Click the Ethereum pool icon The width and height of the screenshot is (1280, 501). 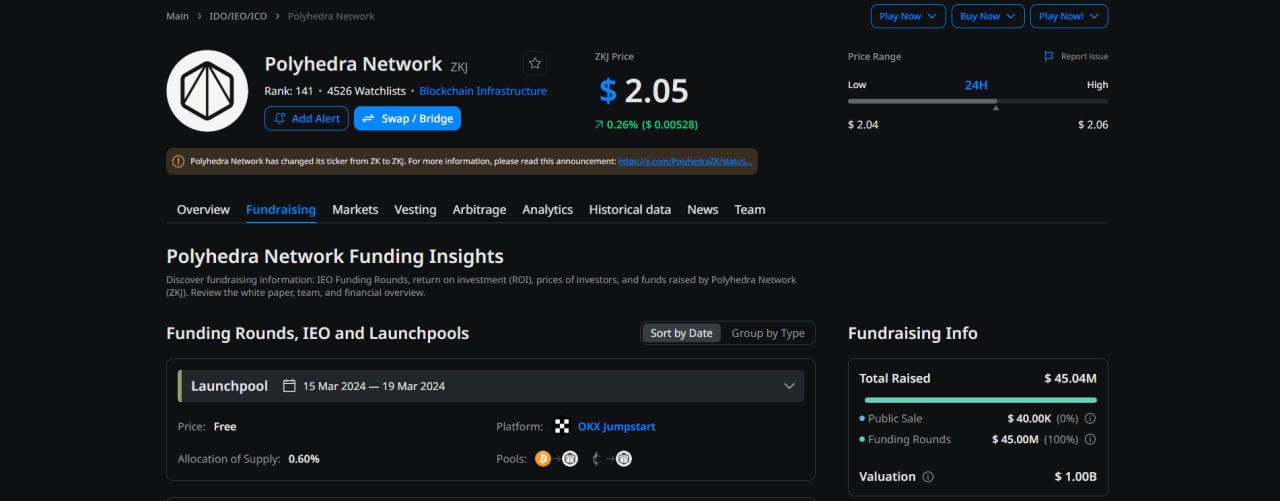(597, 459)
